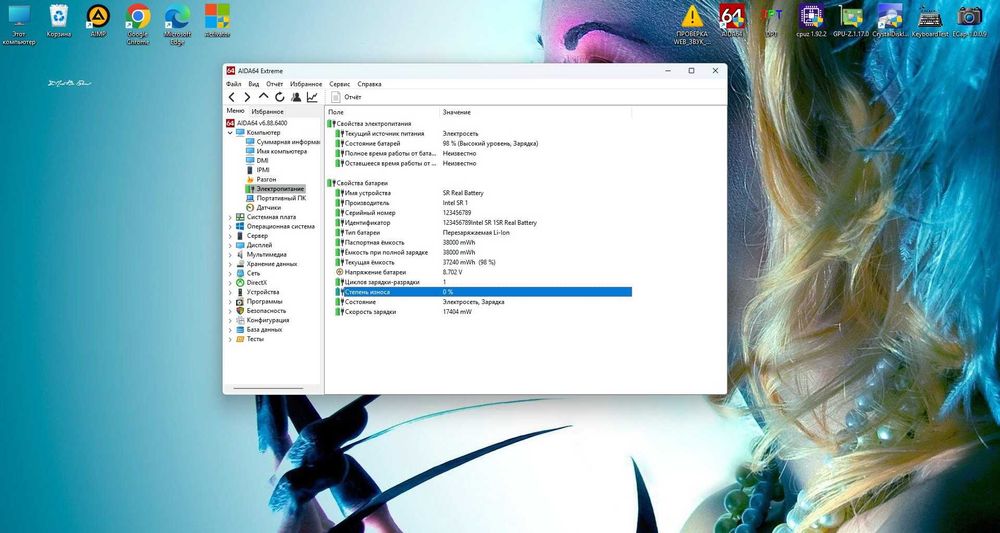Open the Избранное menu in the menu bar
The image size is (1000, 533).
point(306,84)
